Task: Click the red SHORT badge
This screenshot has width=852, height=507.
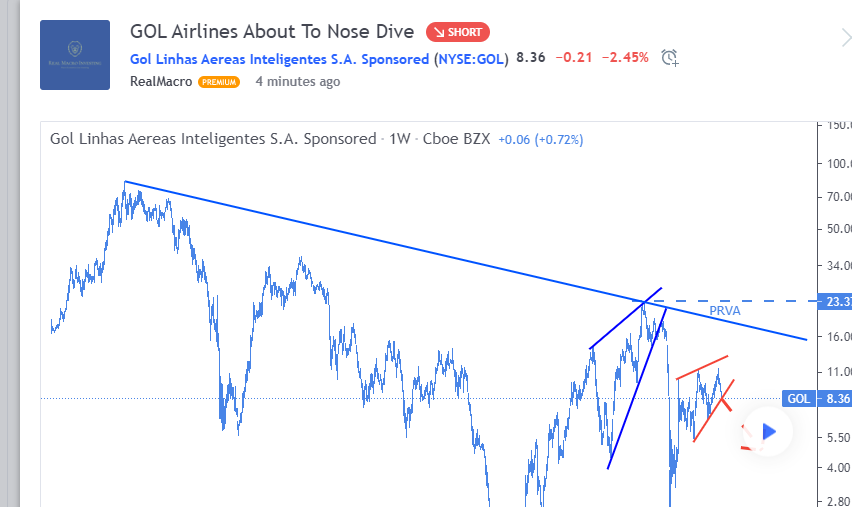Action: [458, 32]
